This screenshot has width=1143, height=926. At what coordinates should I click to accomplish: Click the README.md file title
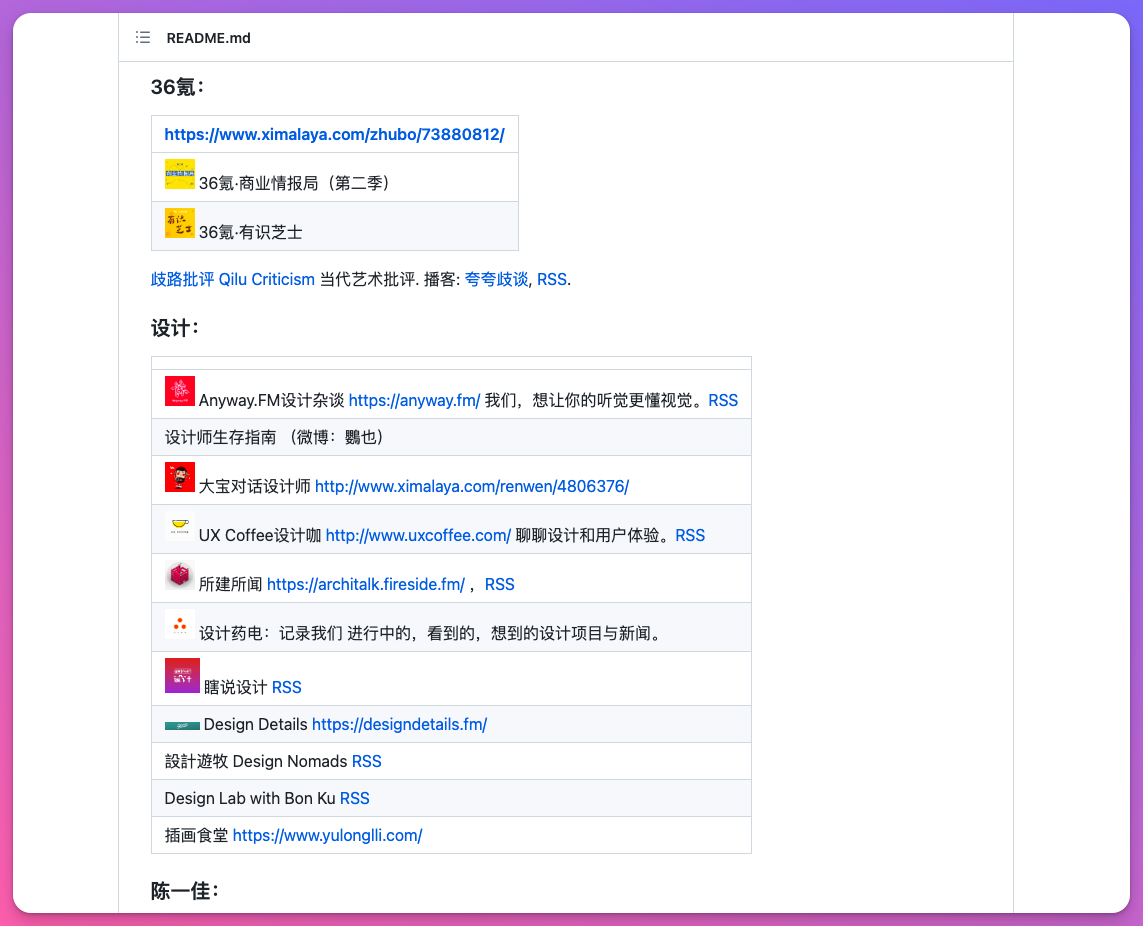[208, 38]
